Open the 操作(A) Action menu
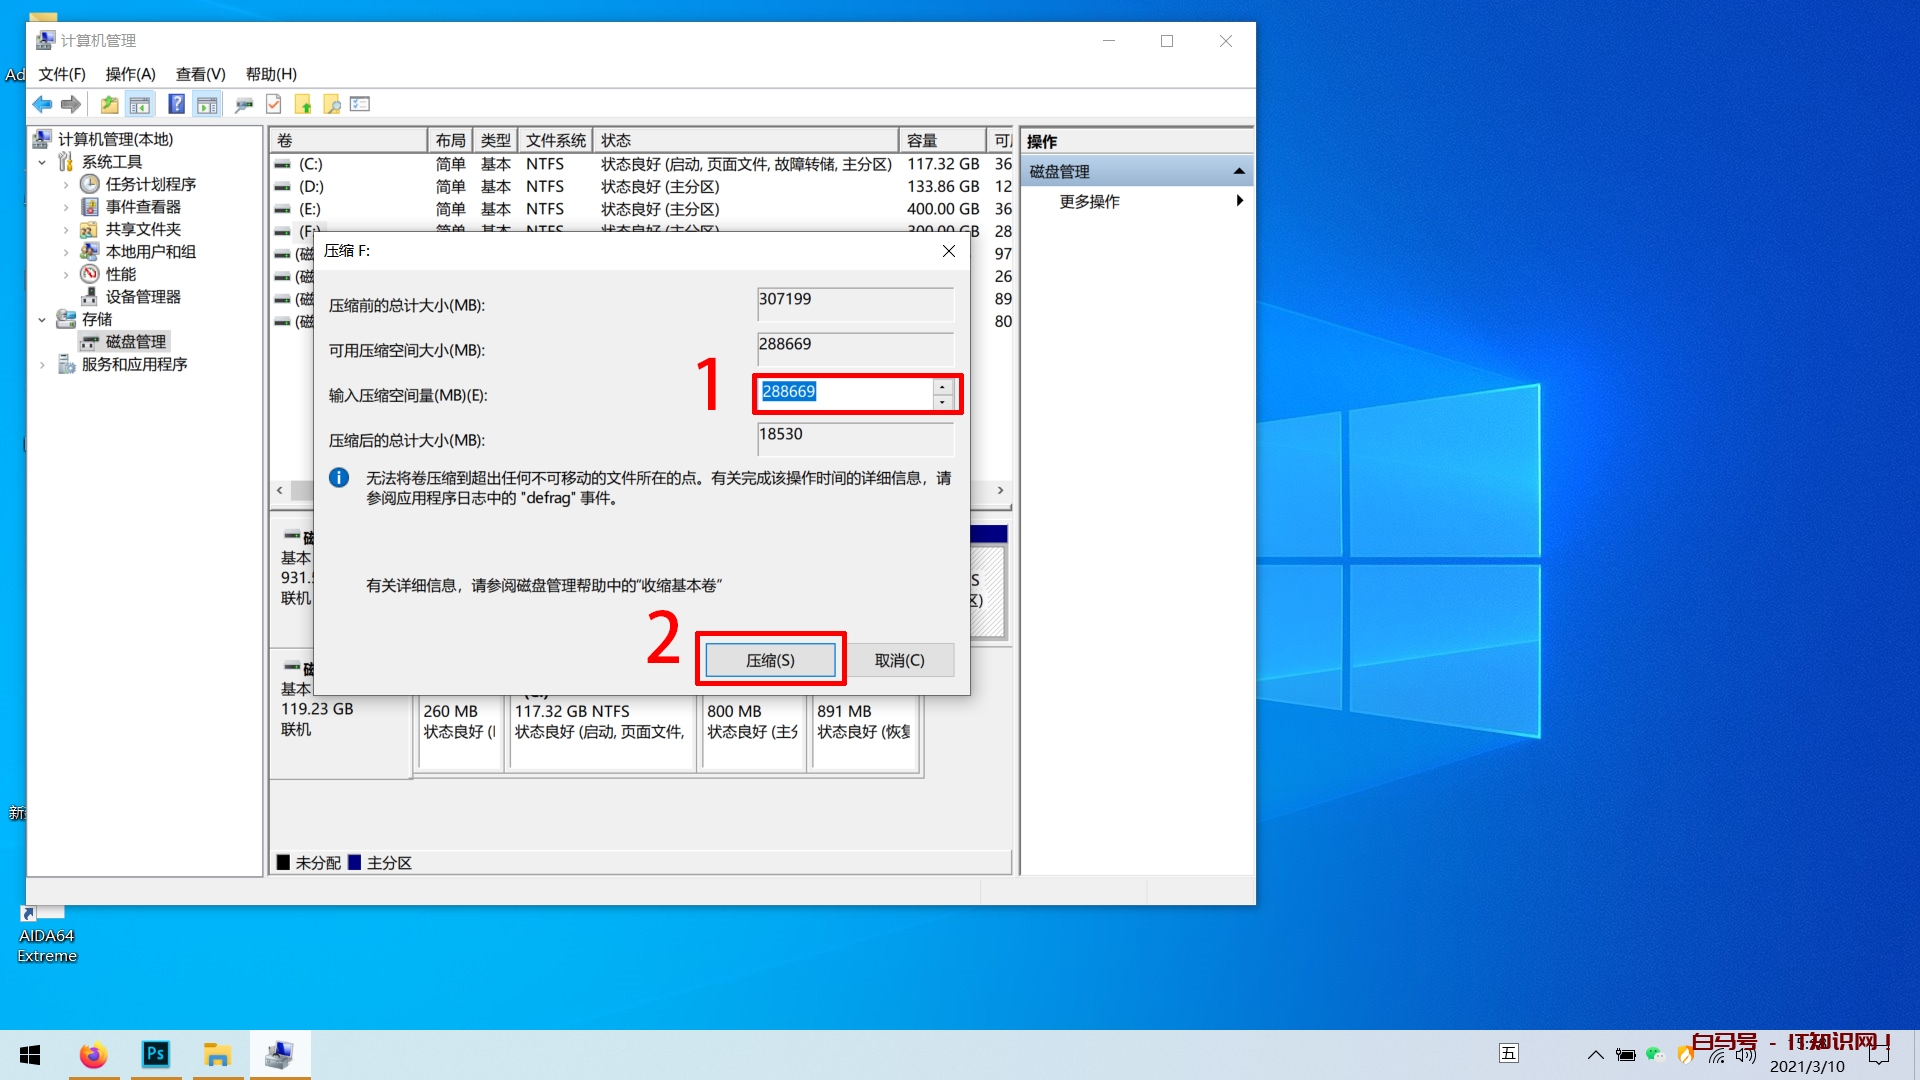This screenshot has width=1920, height=1080. coord(130,74)
